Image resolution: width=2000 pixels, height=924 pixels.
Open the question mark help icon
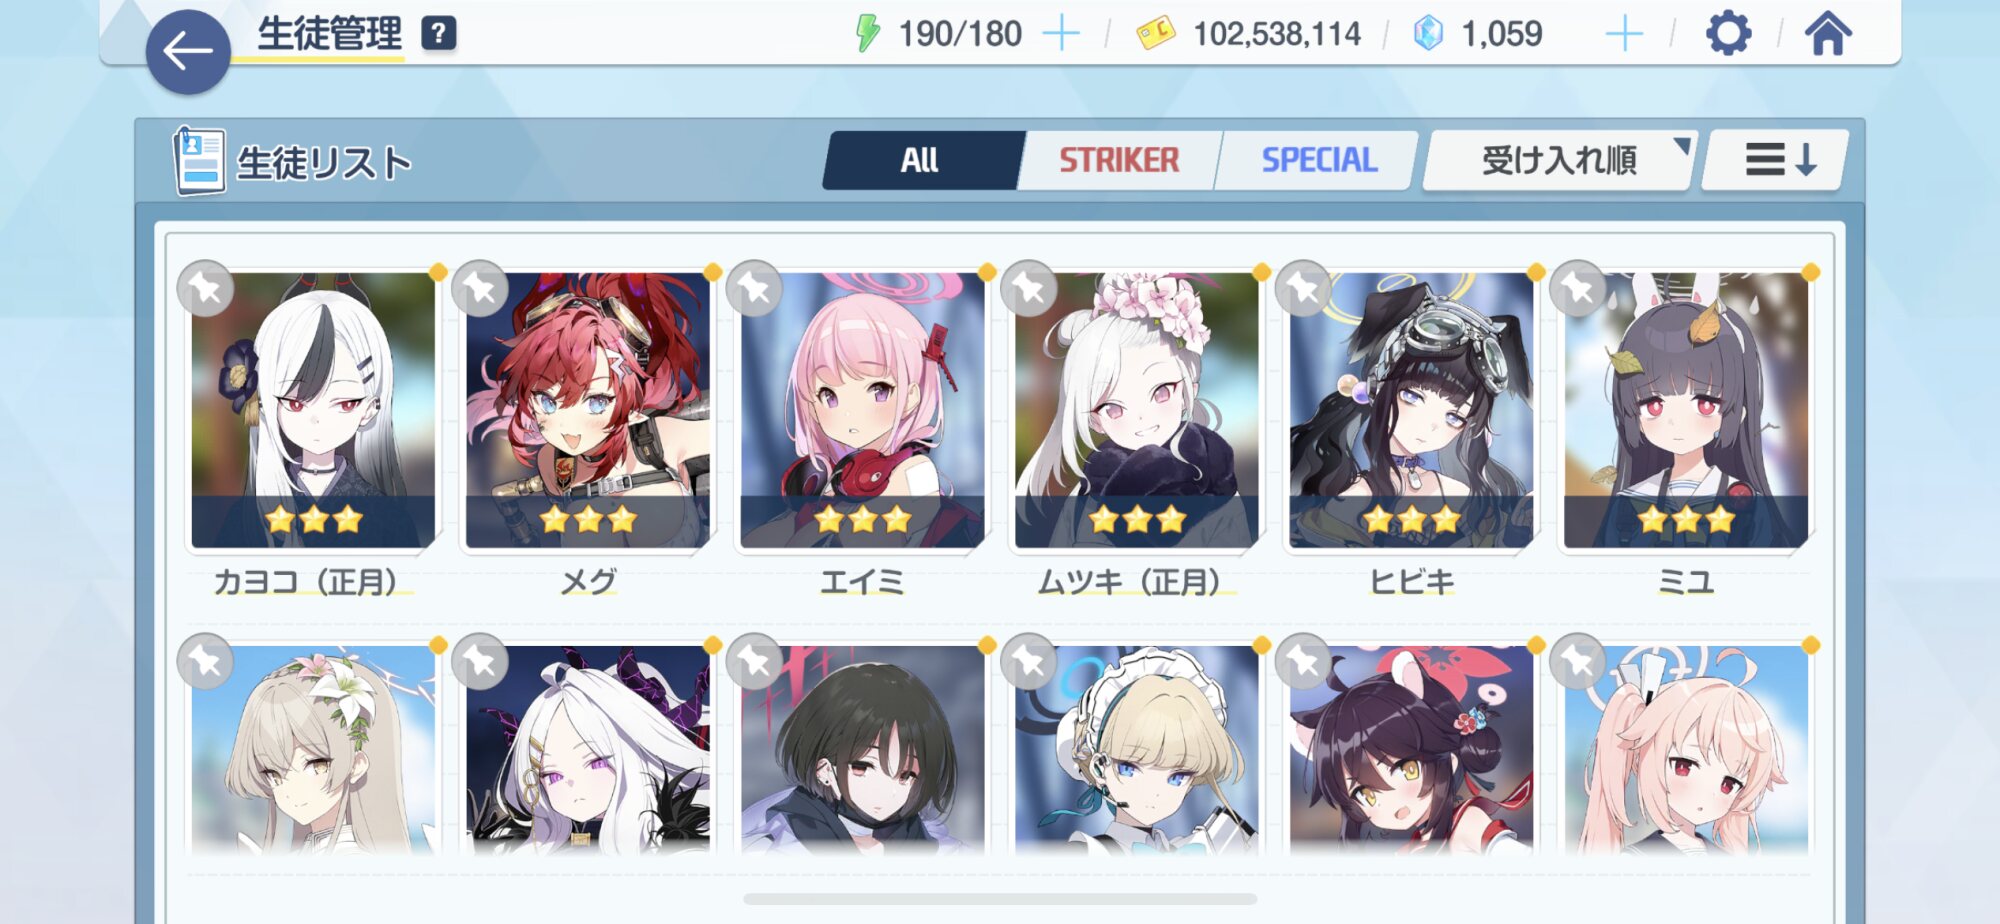click(x=438, y=33)
